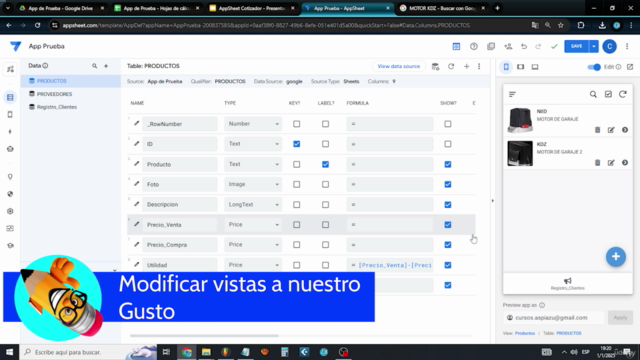Switch preview to tablet layout
Screen dimensions: 640x360
tap(520, 67)
